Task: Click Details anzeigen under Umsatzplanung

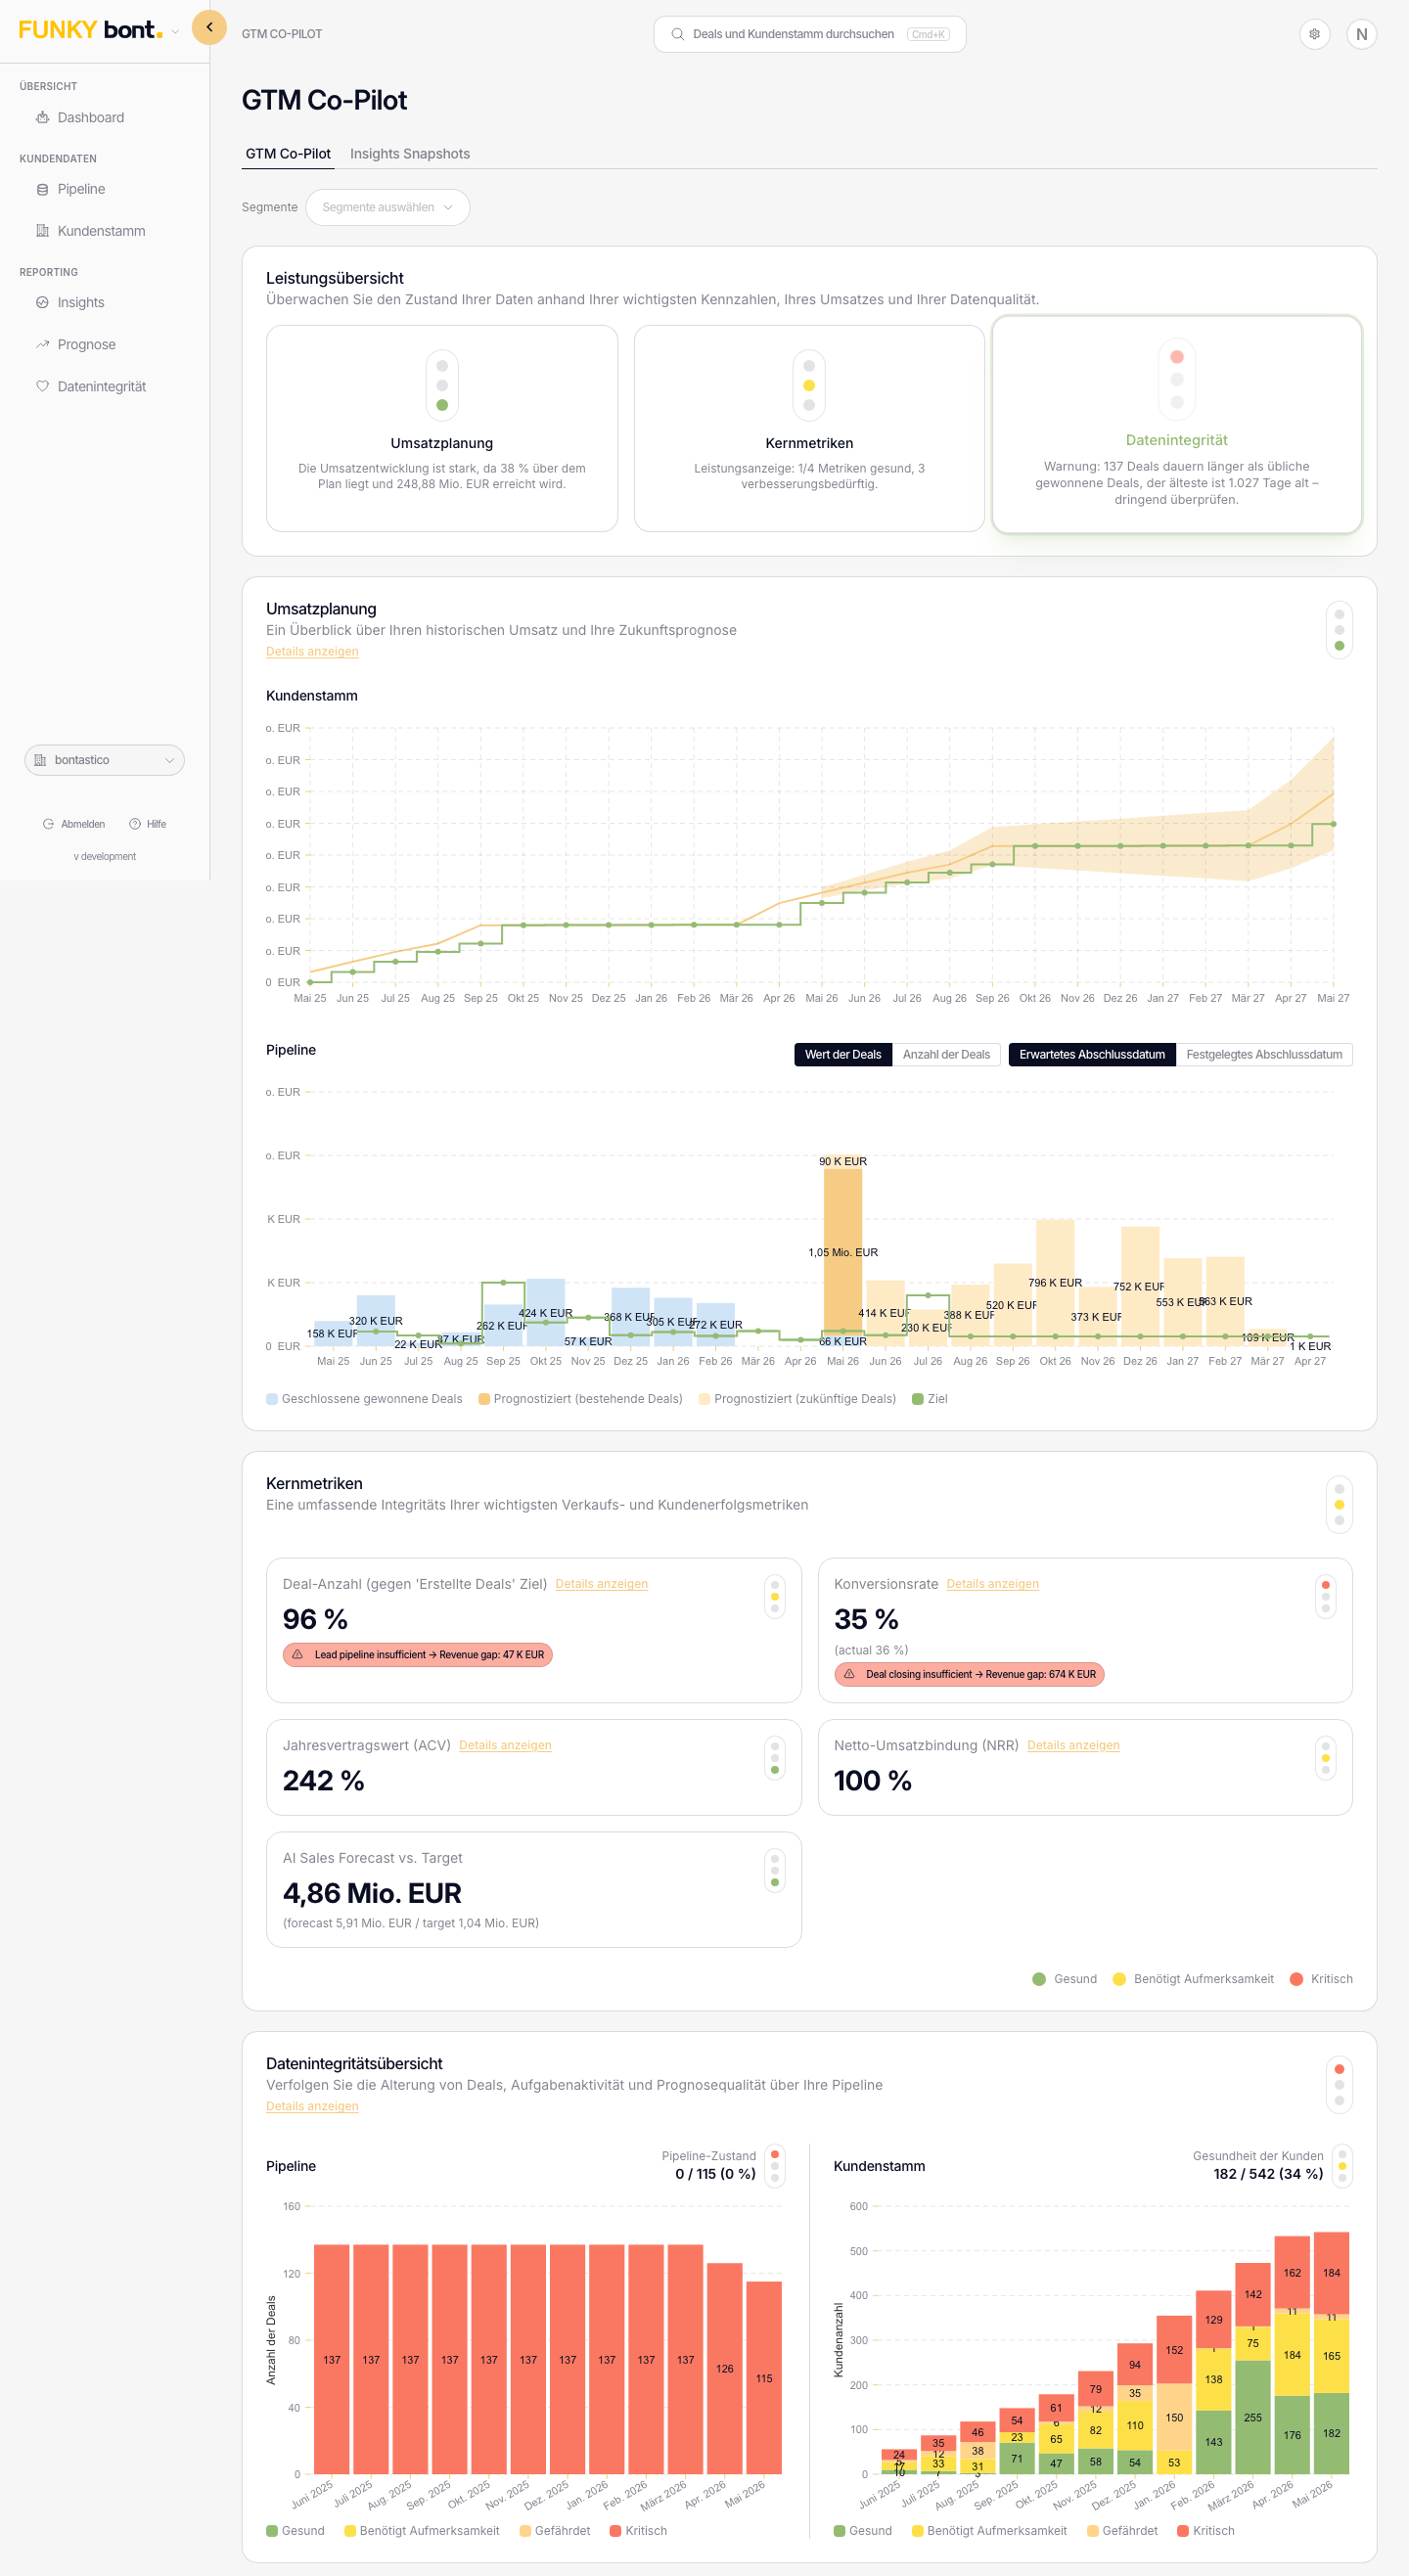Action: click(x=312, y=651)
